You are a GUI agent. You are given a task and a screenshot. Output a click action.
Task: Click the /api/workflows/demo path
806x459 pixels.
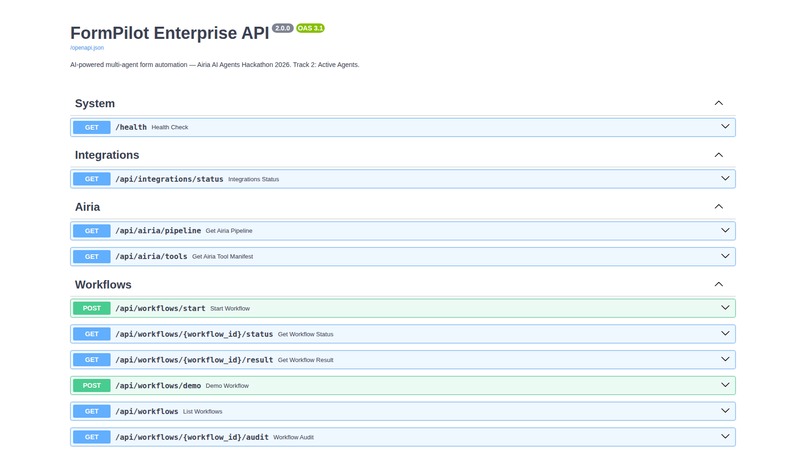tap(158, 385)
